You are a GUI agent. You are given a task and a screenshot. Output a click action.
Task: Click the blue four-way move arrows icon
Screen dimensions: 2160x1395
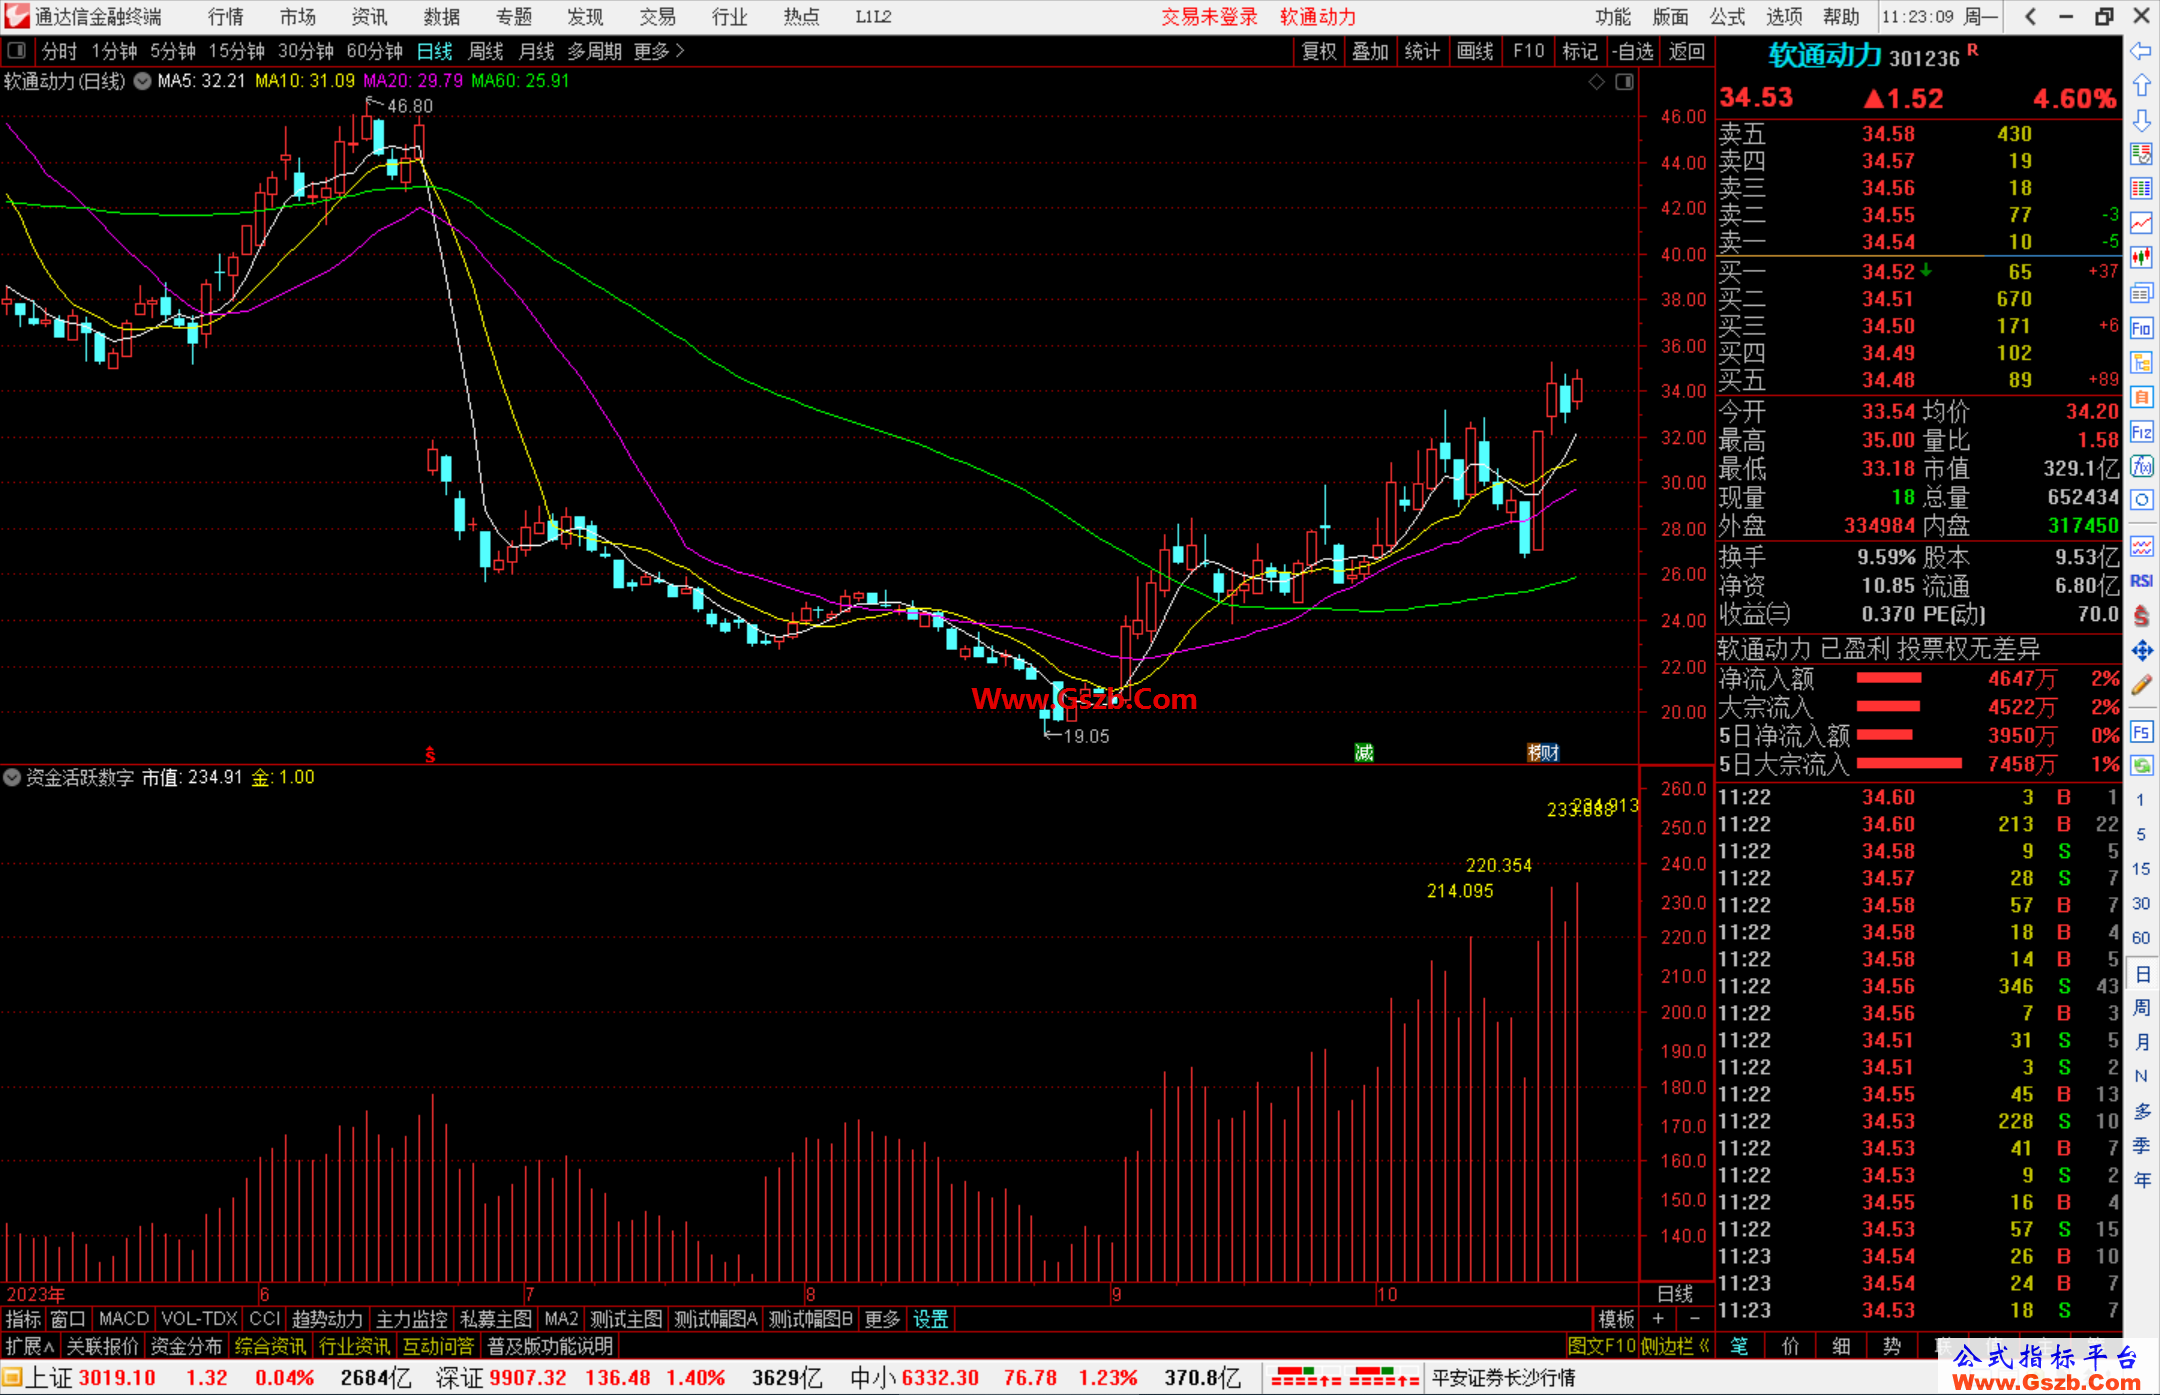[x=2141, y=651]
